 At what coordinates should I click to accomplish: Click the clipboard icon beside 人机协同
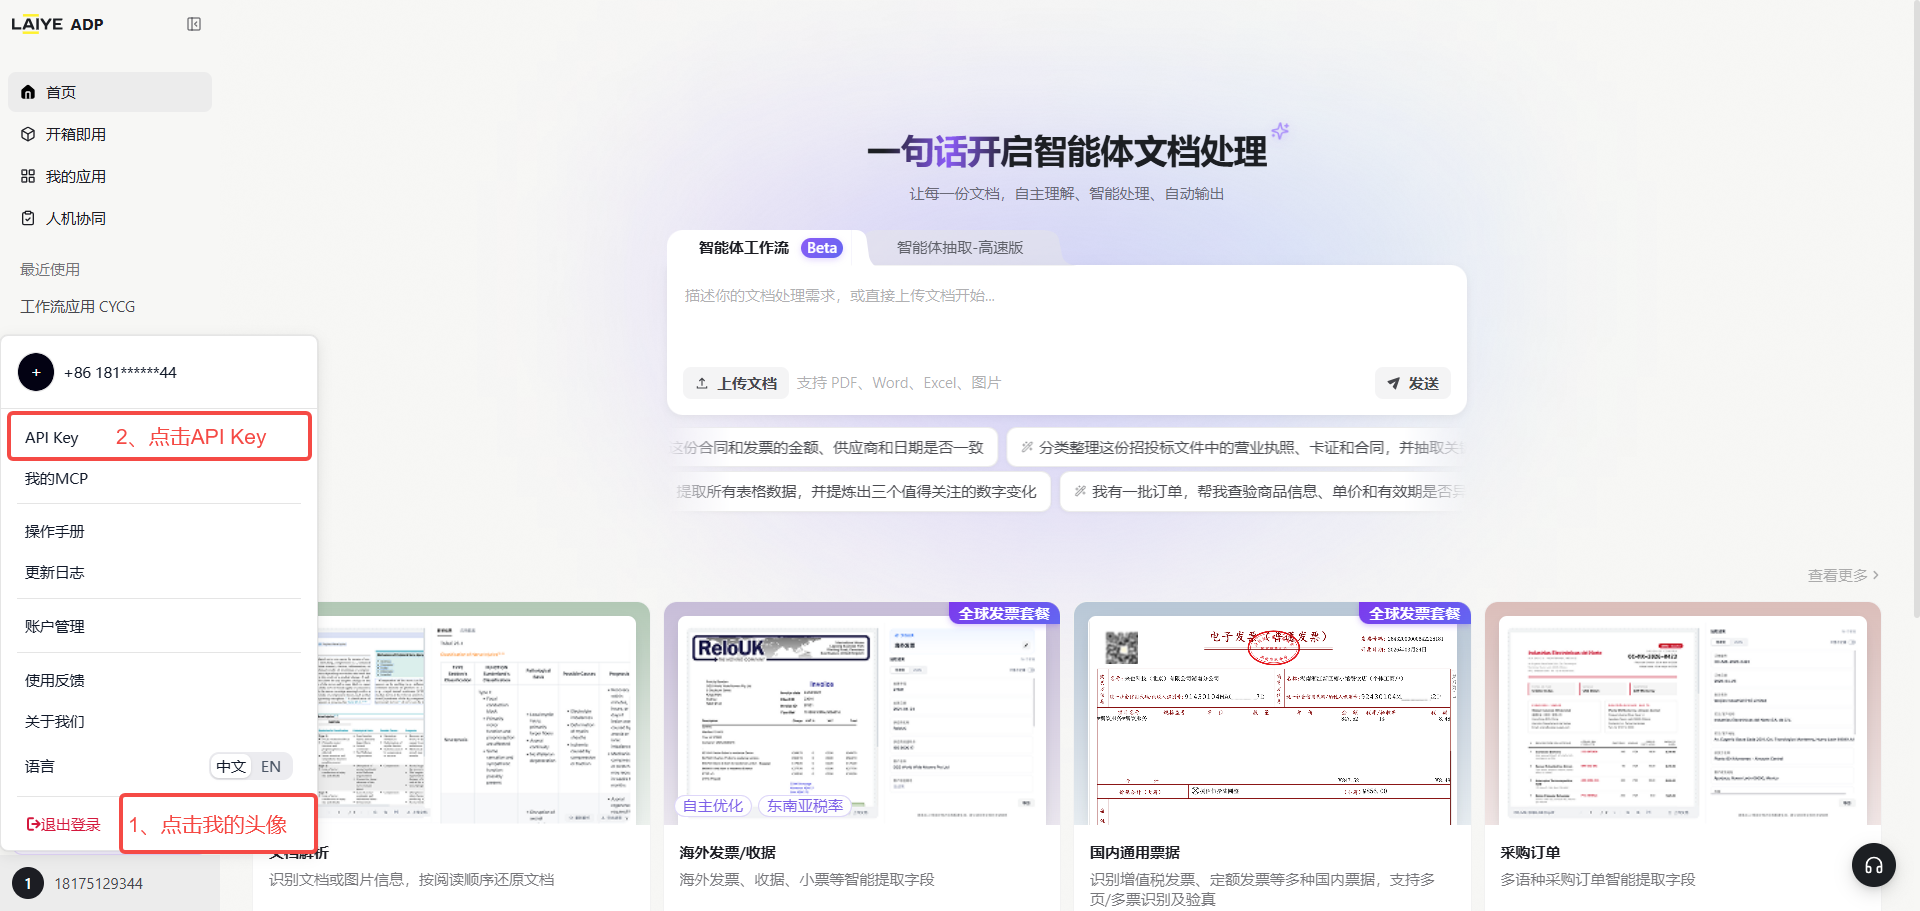tap(28, 218)
